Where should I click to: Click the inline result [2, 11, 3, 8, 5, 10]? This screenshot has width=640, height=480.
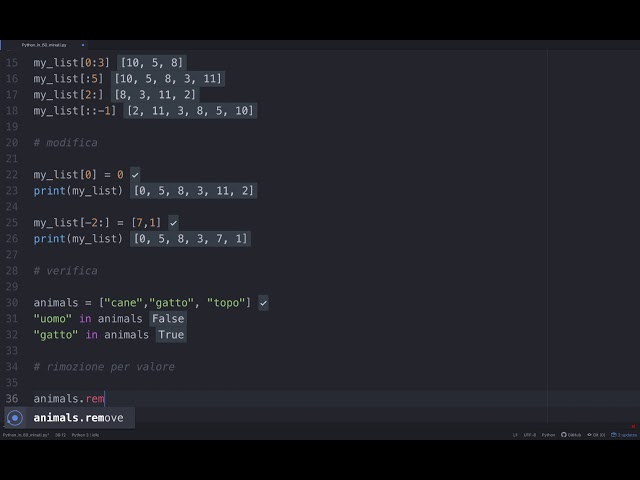tap(190, 111)
